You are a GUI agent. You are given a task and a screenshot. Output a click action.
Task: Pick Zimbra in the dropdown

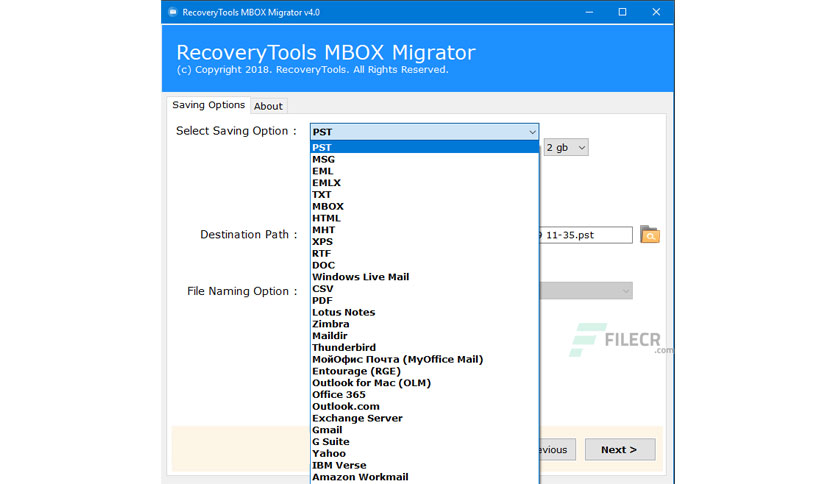[424, 324]
